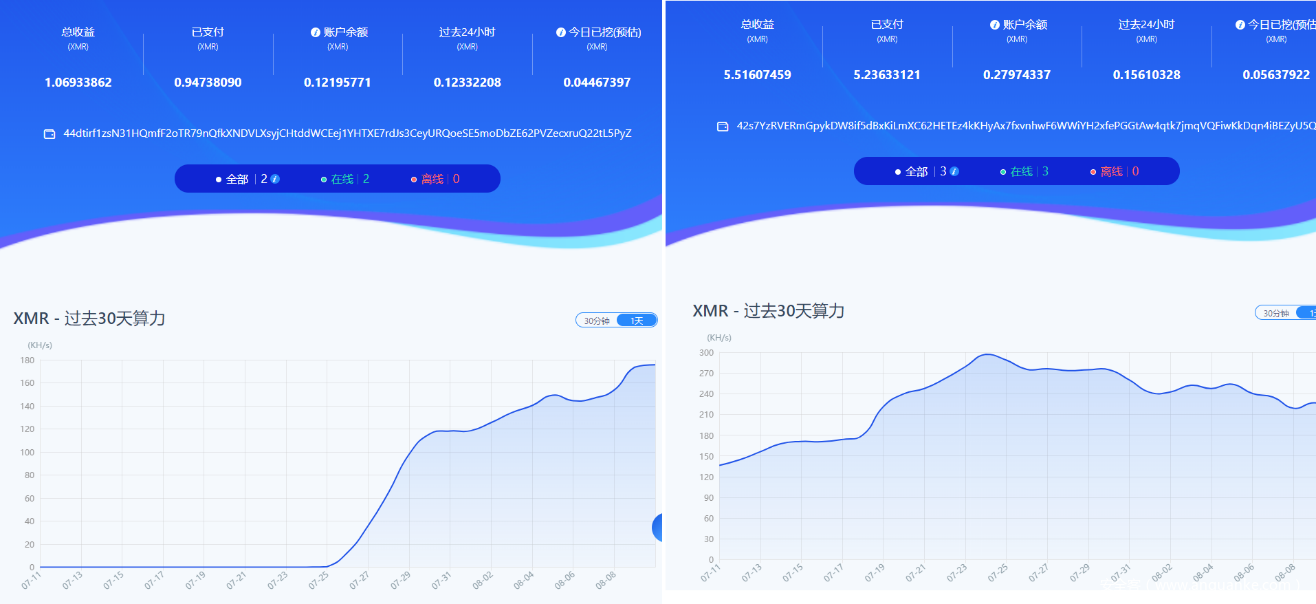
Task: Click the wallet address starting with 44dtirf1
Action: click(x=347, y=134)
